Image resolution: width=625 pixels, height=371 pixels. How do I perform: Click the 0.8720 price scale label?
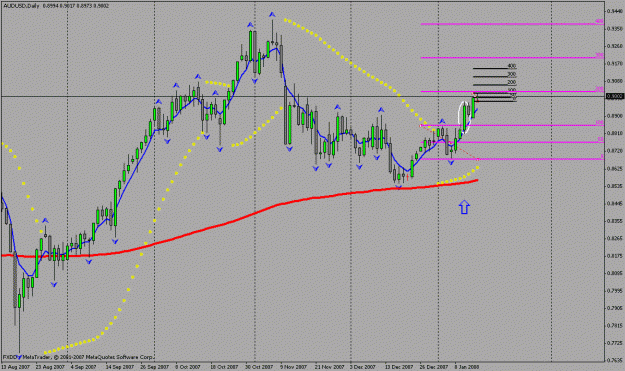[x=614, y=151]
